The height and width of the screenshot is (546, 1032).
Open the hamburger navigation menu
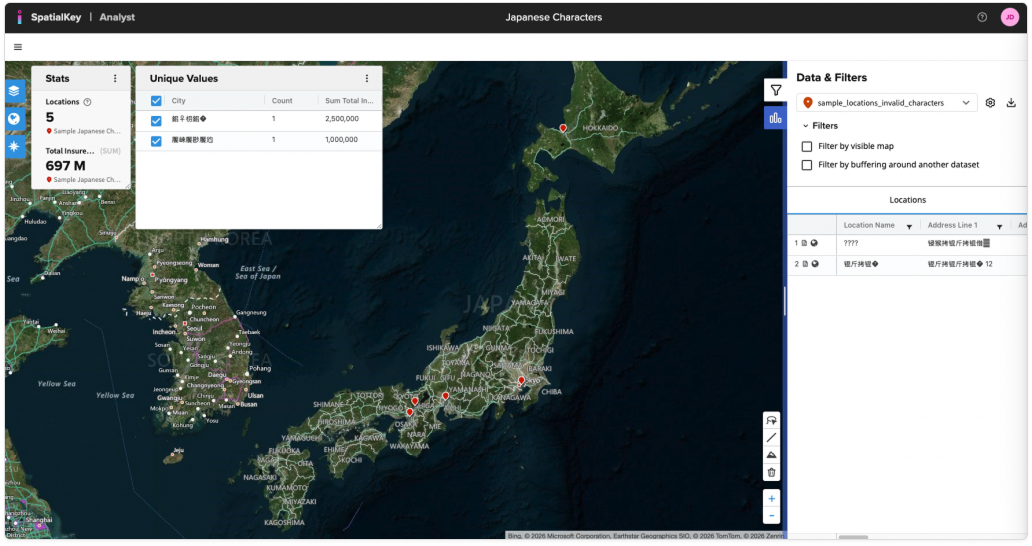click(x=18, y=47)
